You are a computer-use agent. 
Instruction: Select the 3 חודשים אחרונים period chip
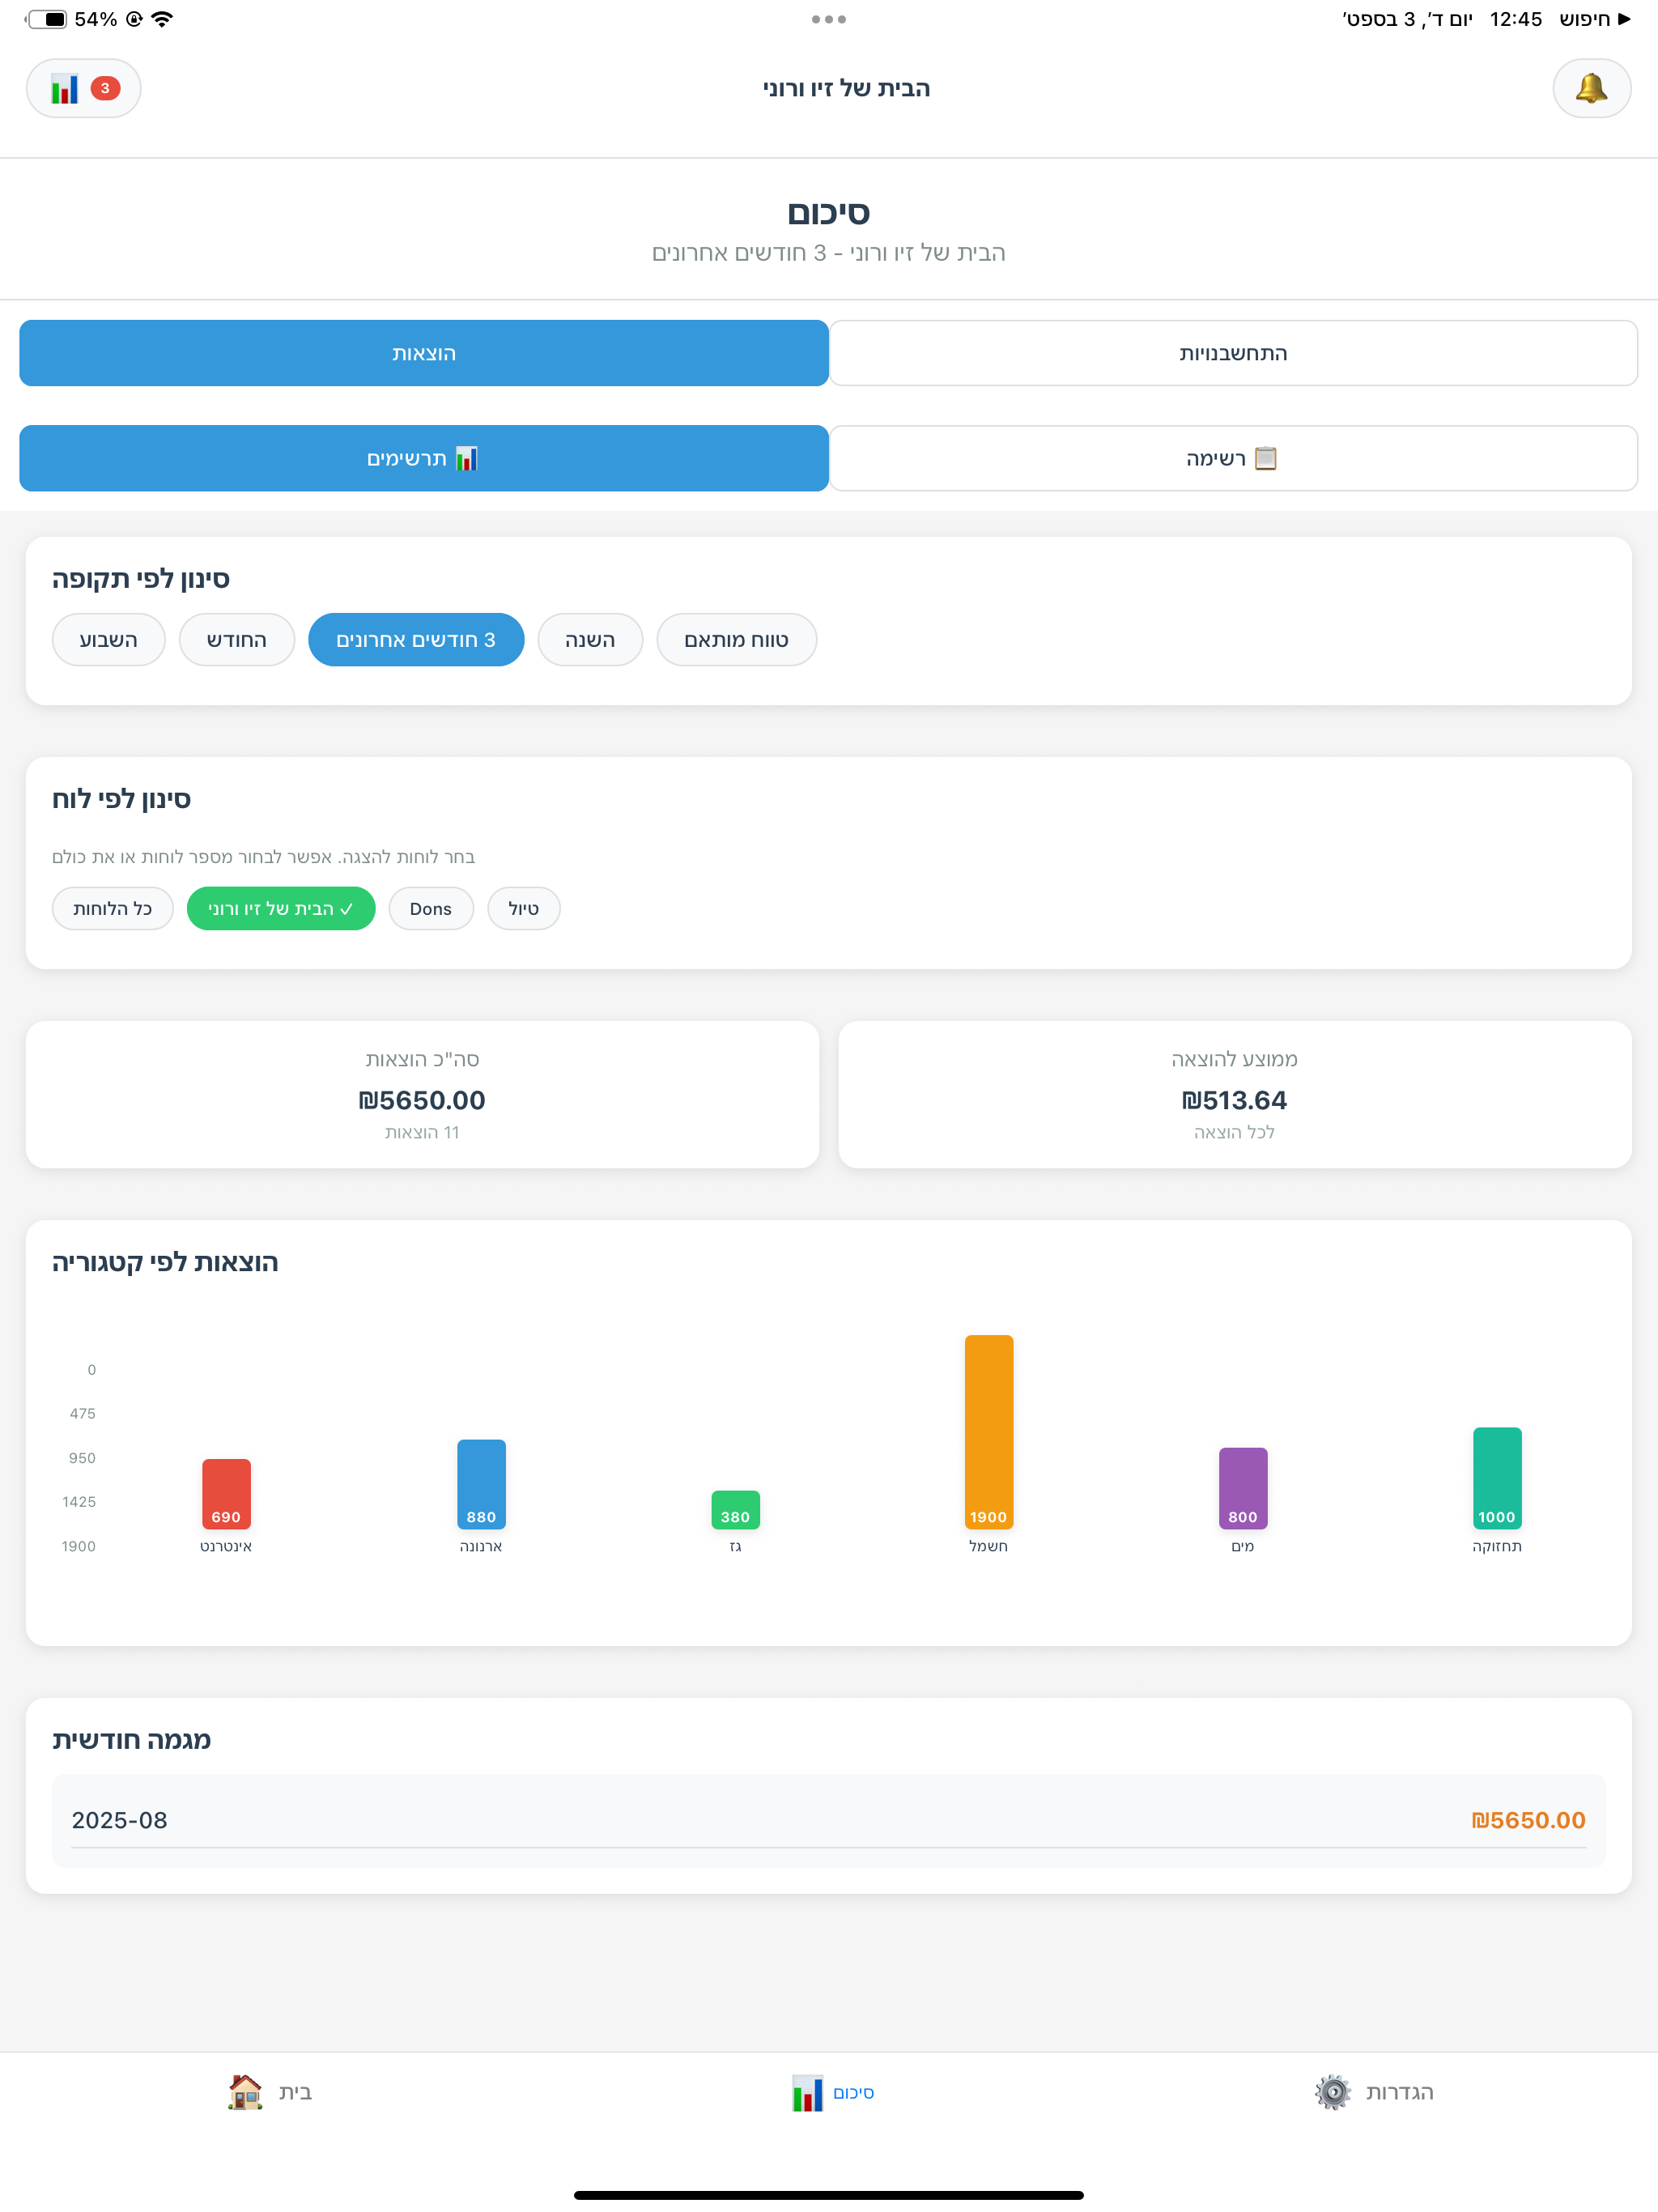416,640
